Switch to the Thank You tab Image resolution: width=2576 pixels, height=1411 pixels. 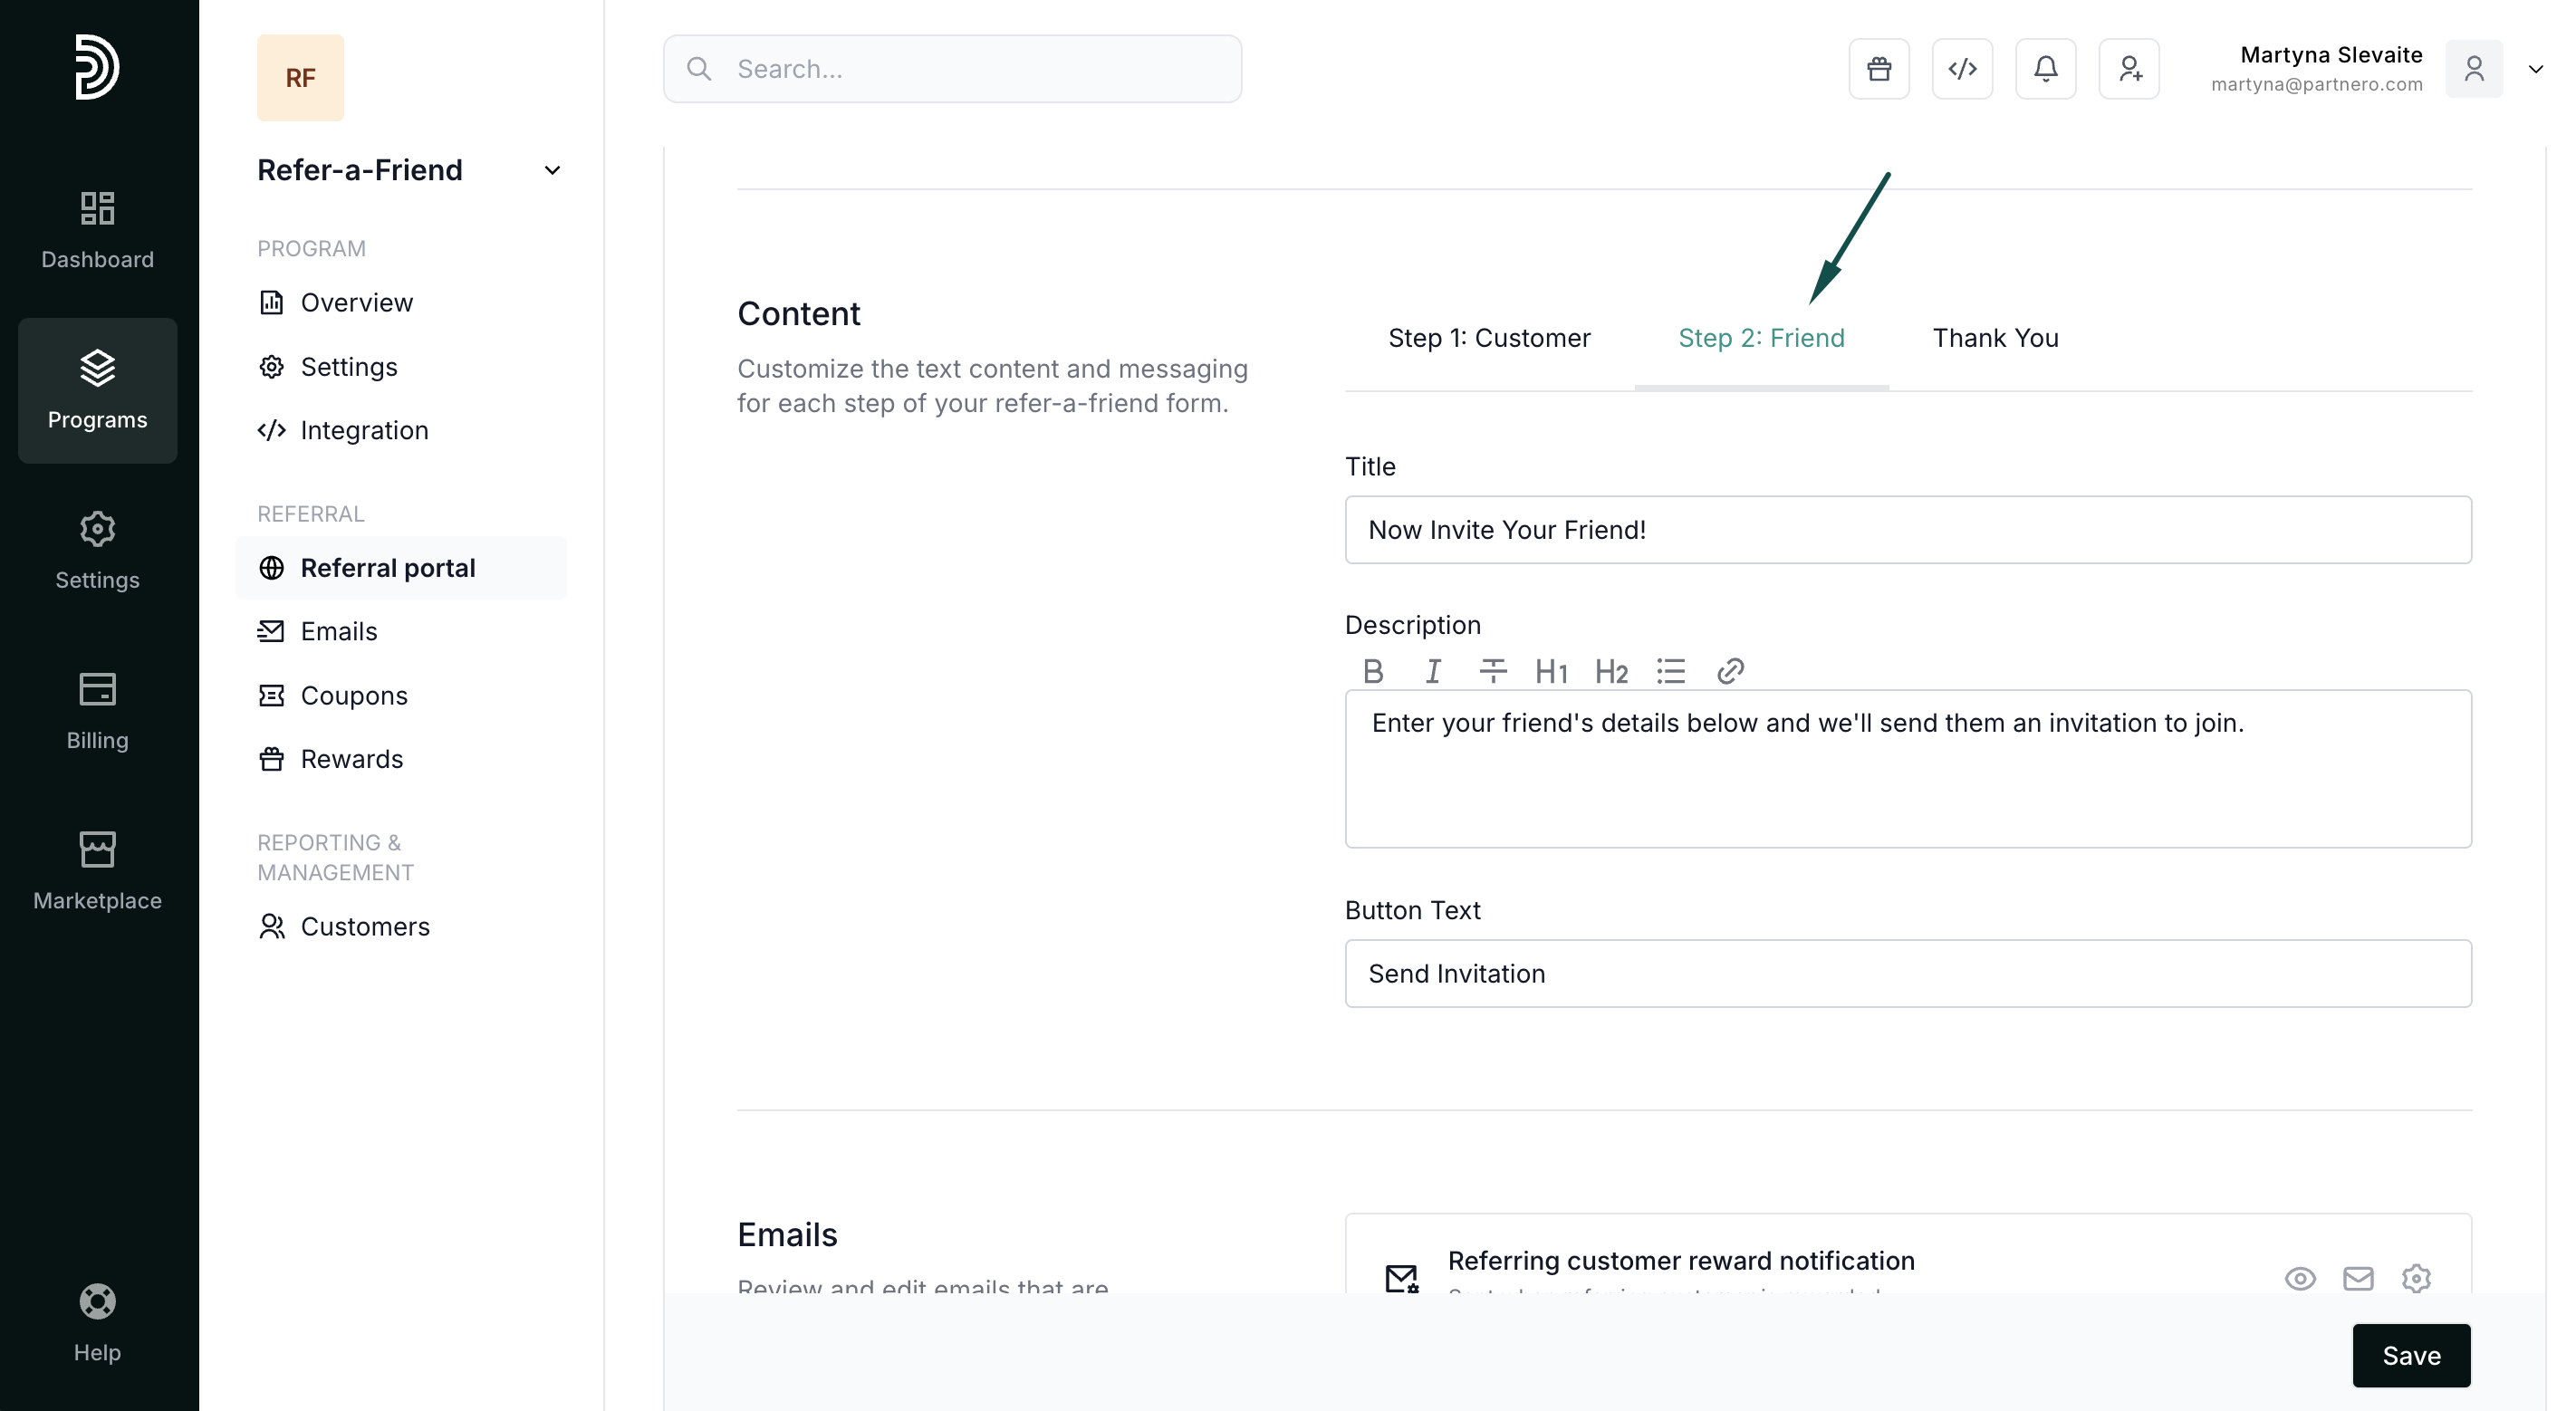pyautogui.click(x=1995, y=338)
